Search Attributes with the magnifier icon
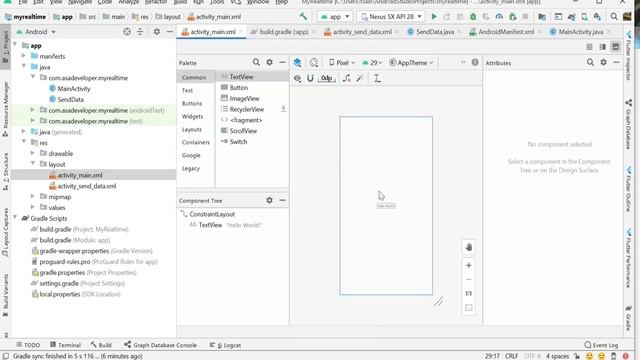This screenshot has height=360, width=640. coord(590,62)
